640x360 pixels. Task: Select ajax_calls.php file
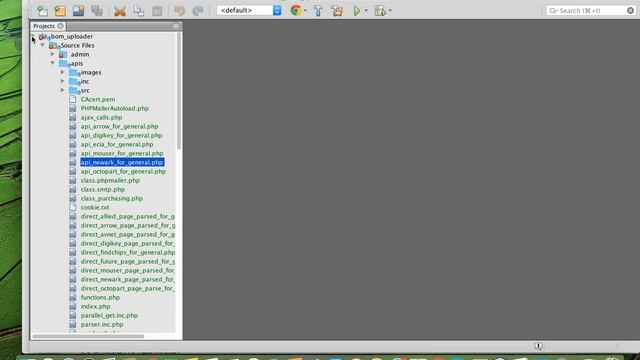[x=101, y=118]
